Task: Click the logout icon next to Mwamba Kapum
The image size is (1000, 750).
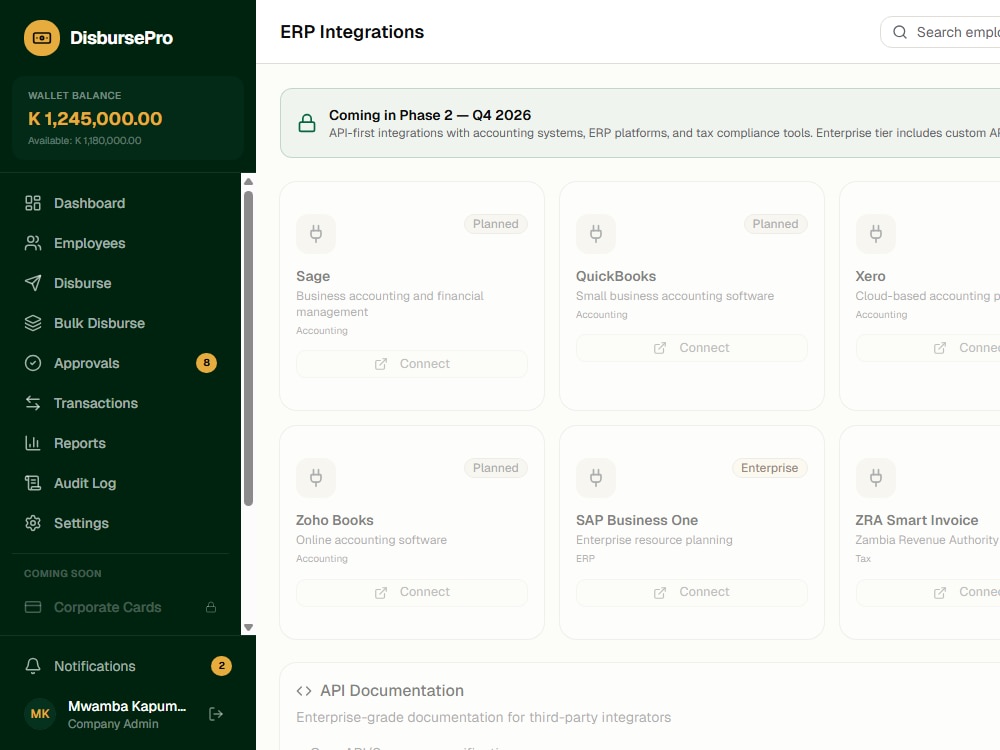Action: point(216,714)
